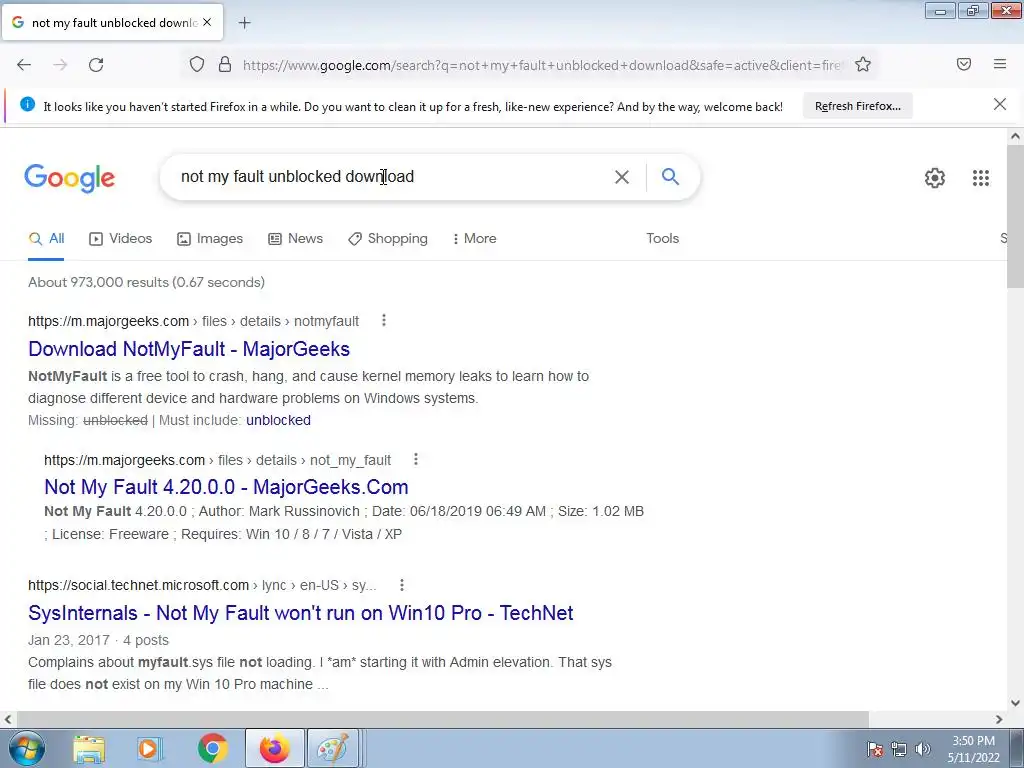Click the social.technet.microsoft.com URL breadcrumb
Image resolution: width=1024 pixels, height=768 pixels.
pyautogui.click(x=202, y=585)
